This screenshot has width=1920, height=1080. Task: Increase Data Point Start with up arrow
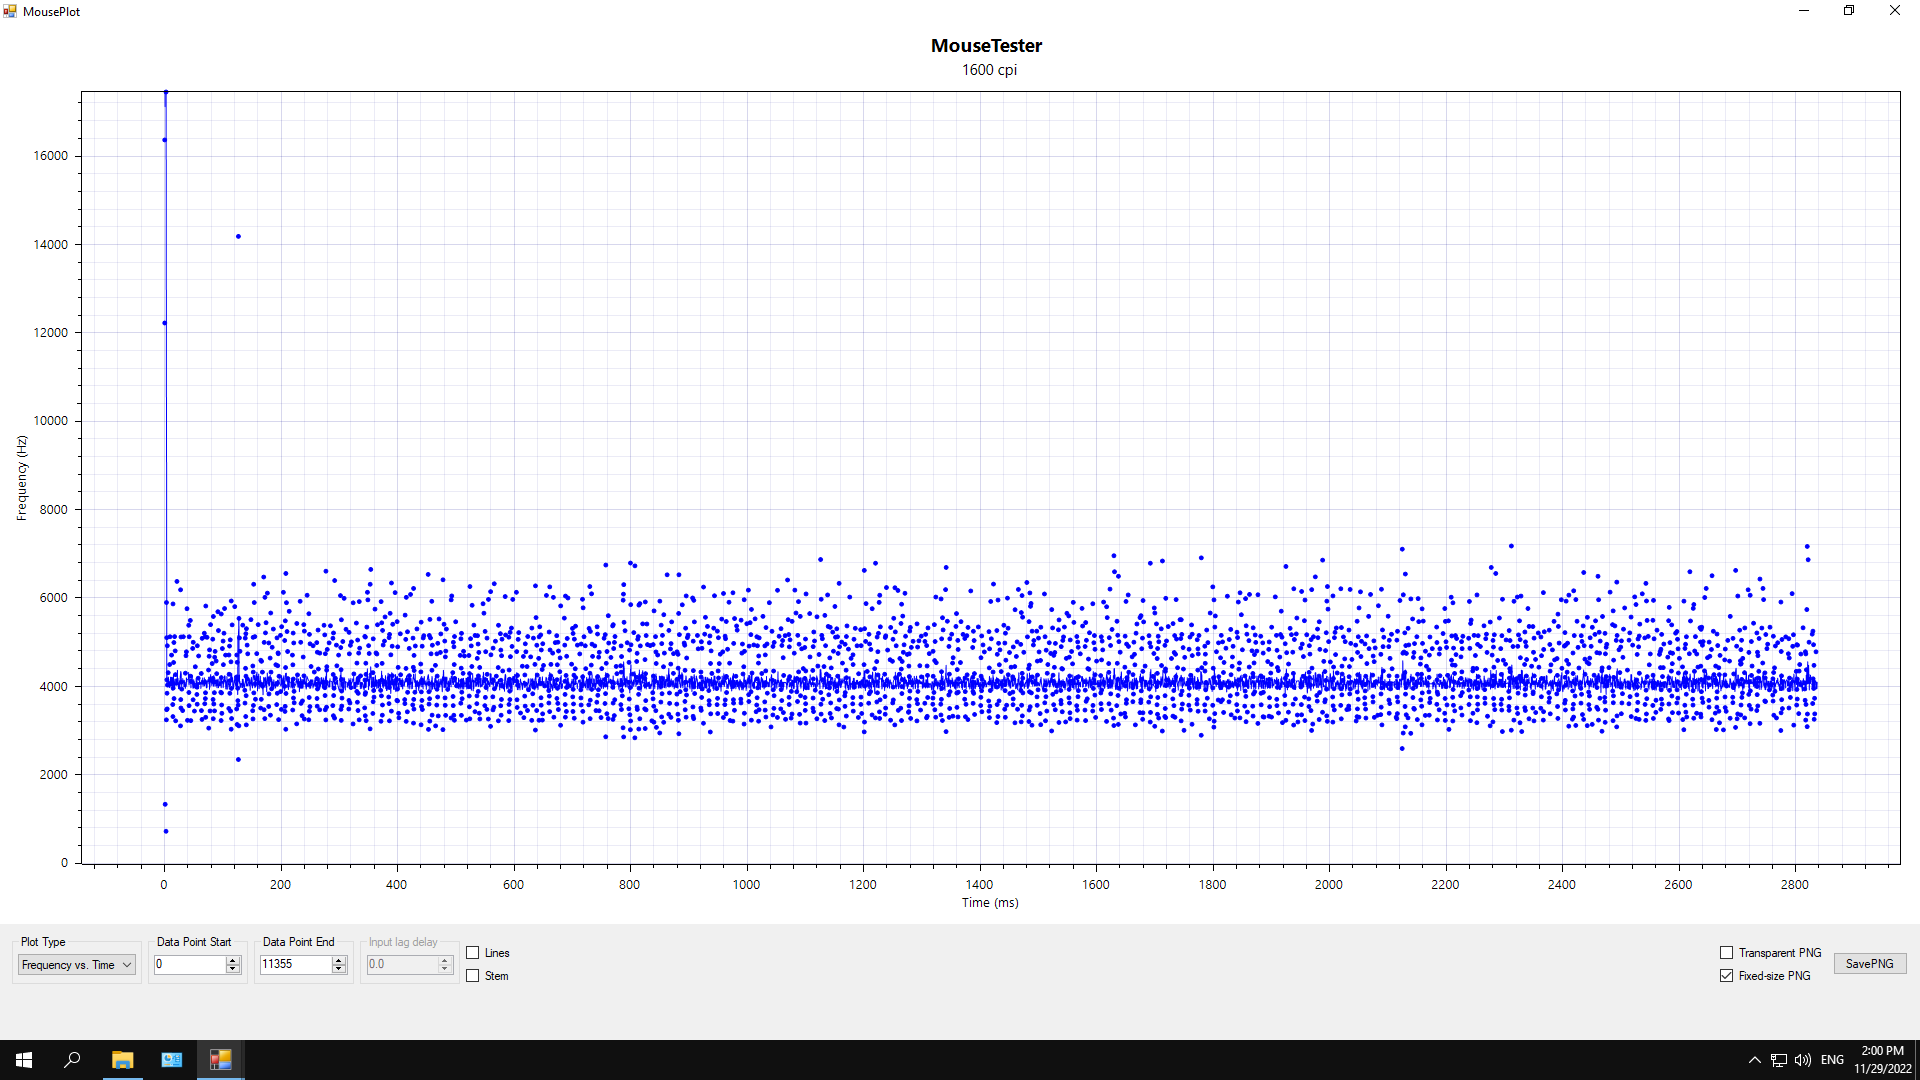pyautogui.click(x=233, y=960)
